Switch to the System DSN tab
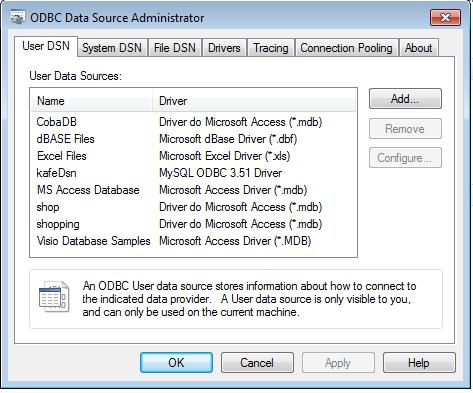This screenshot has width=473, height=393. click(x=112, y=48)
